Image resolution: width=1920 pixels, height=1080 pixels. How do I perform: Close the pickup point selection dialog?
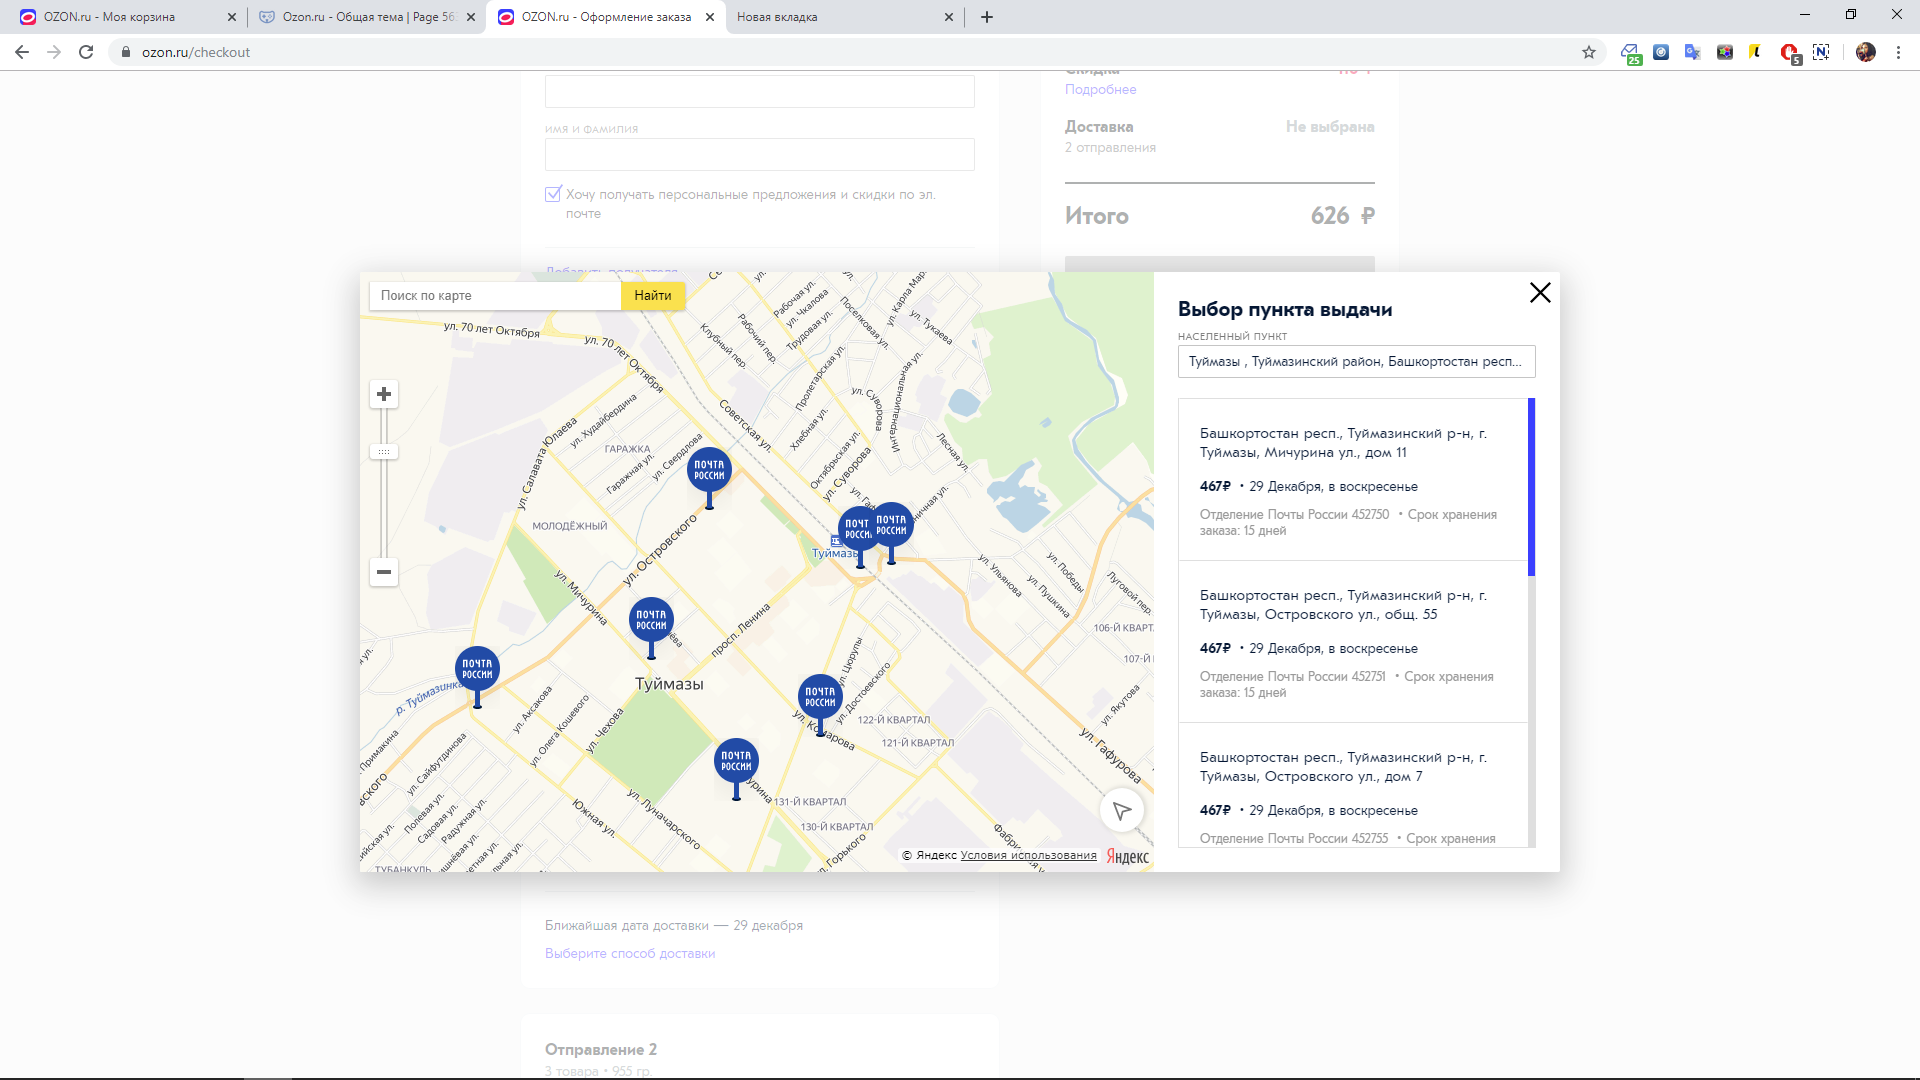[1540, 292]
